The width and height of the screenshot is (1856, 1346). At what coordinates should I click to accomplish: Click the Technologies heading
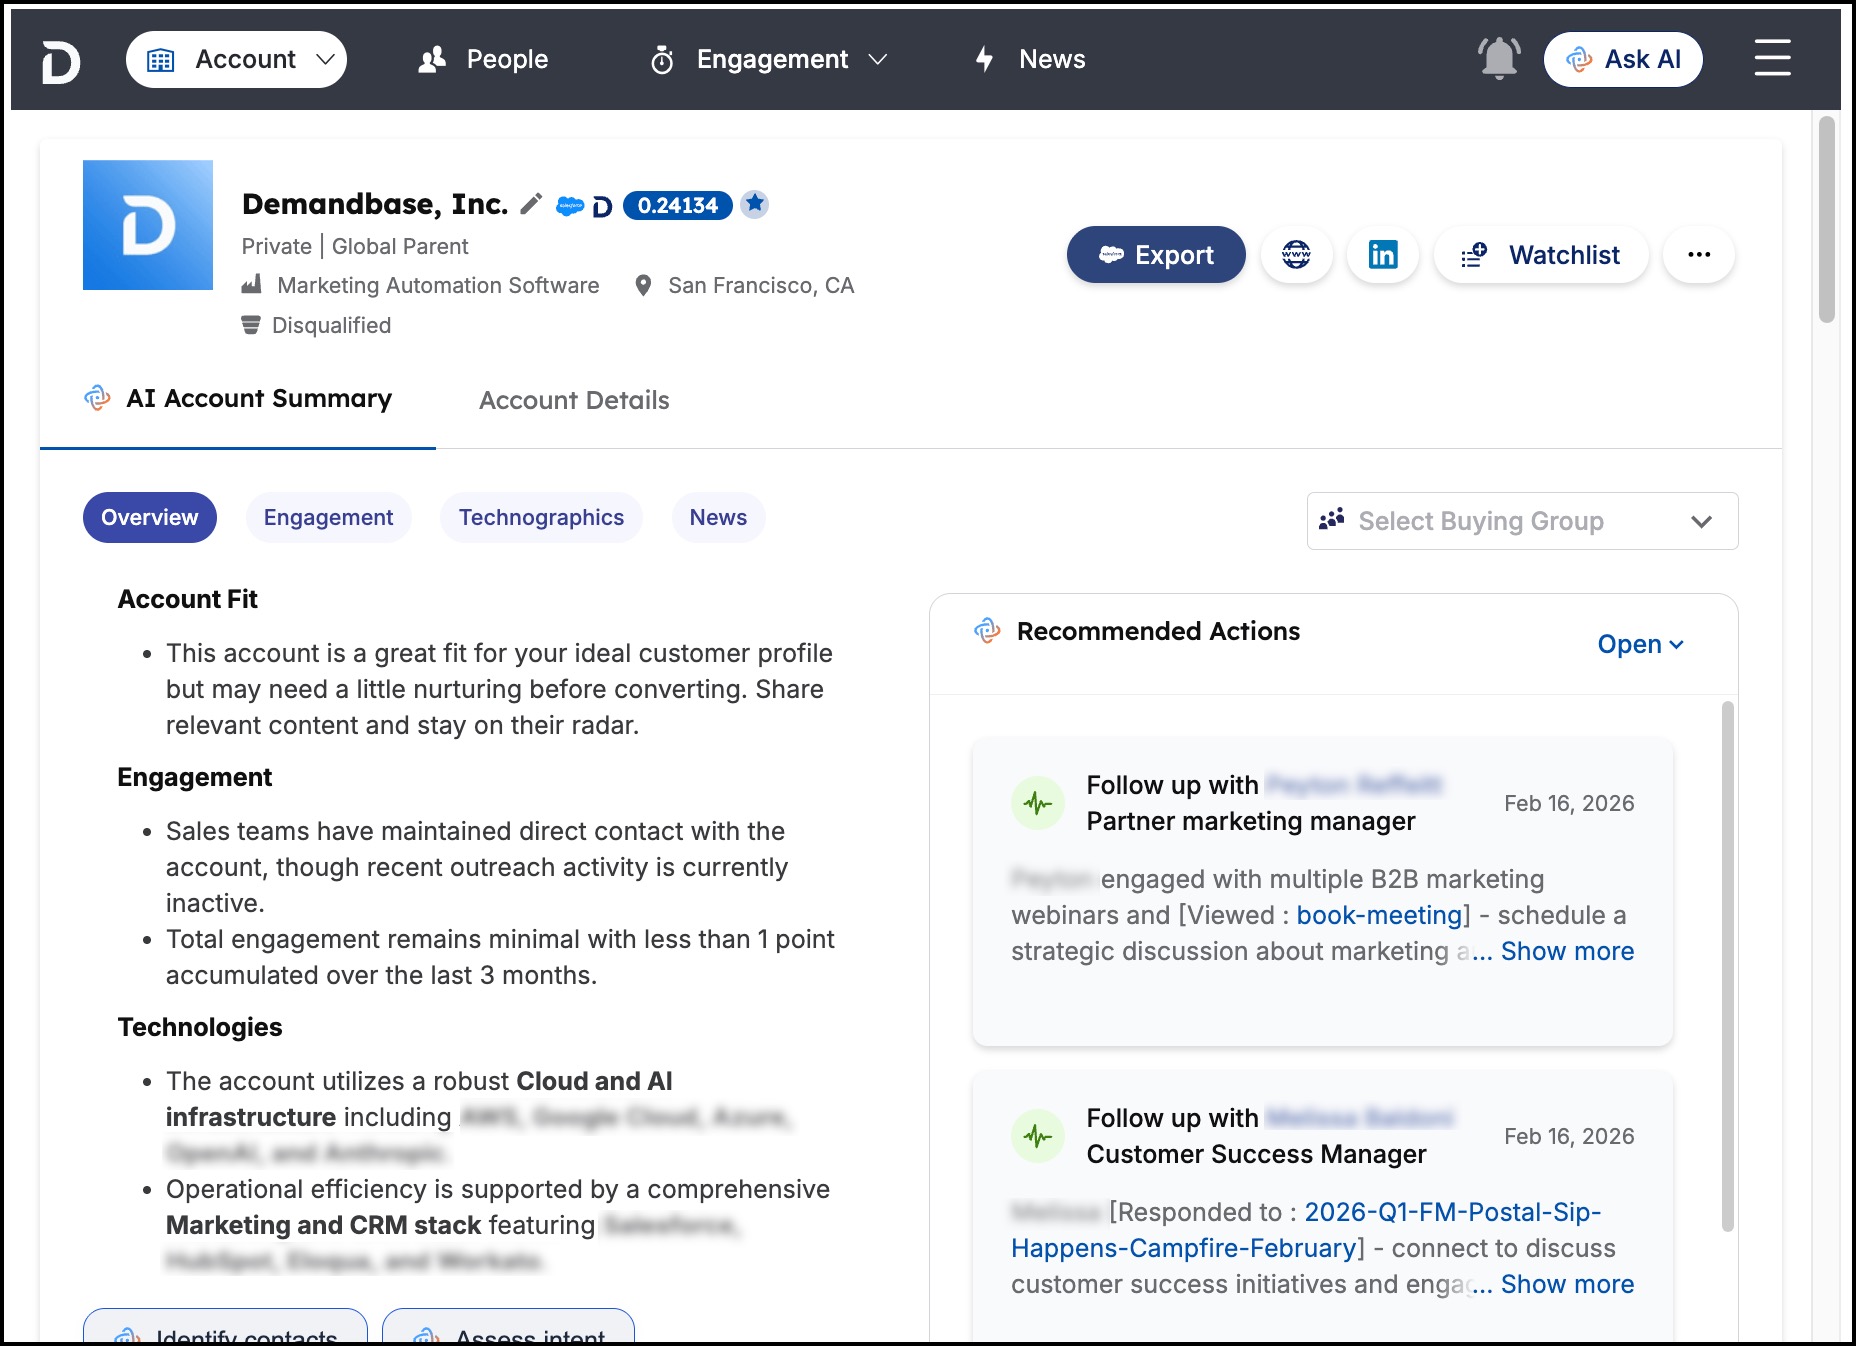200,1027
